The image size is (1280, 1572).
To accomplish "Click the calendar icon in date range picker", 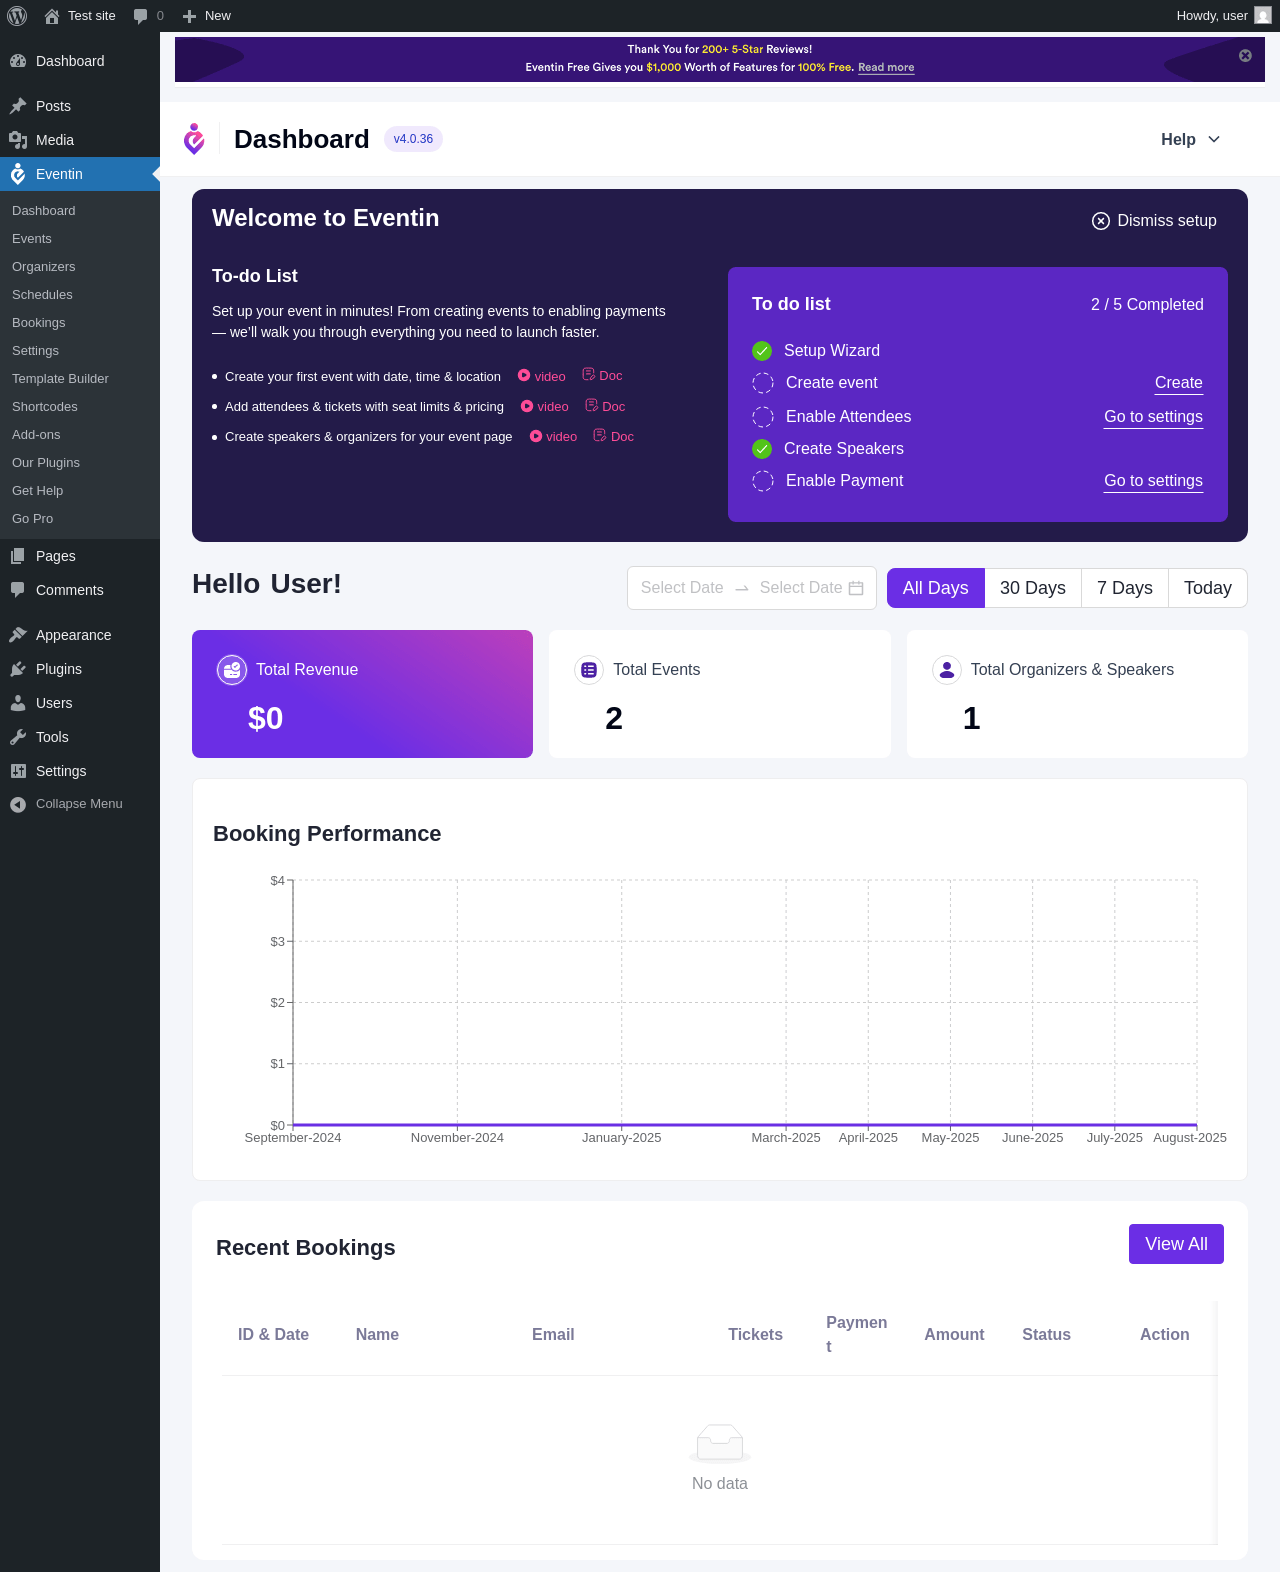I will click(x=856, y=588).
